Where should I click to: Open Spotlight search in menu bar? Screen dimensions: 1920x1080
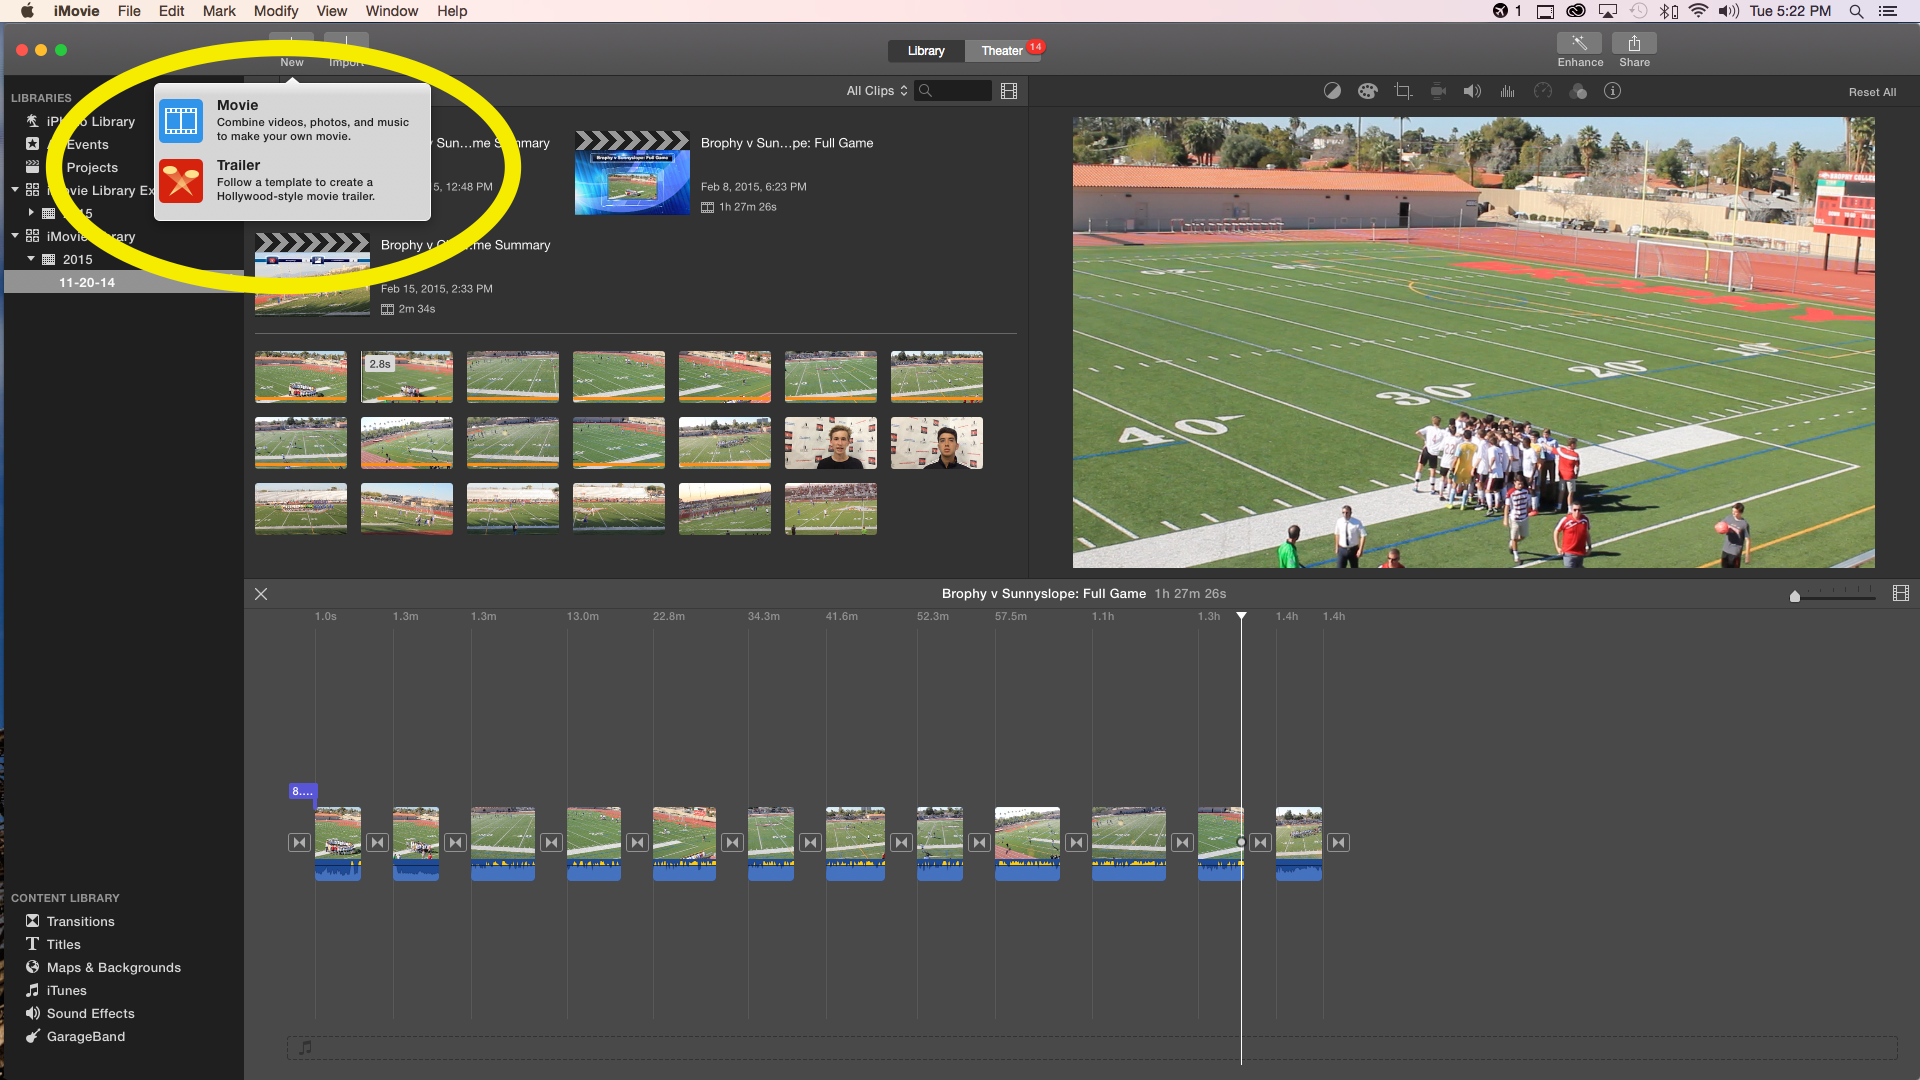tap(1856, 11)
